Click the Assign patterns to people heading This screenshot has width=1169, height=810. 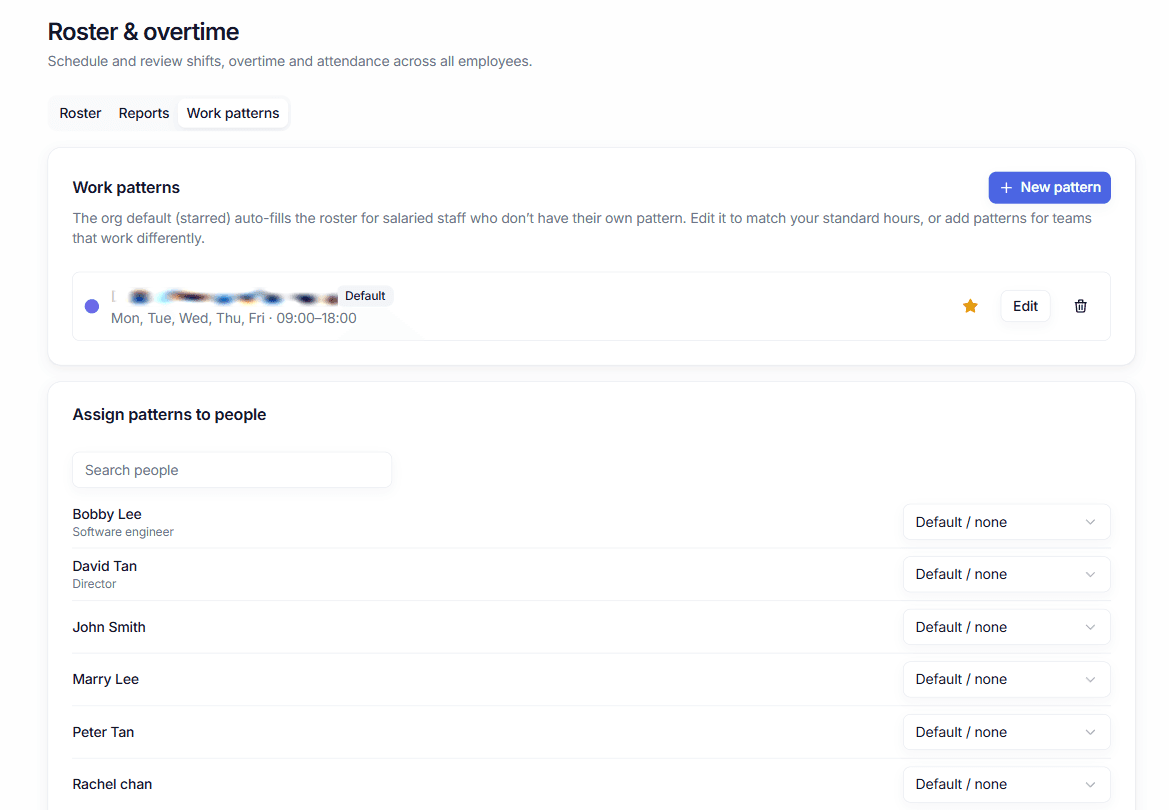(x=169, y=415)
